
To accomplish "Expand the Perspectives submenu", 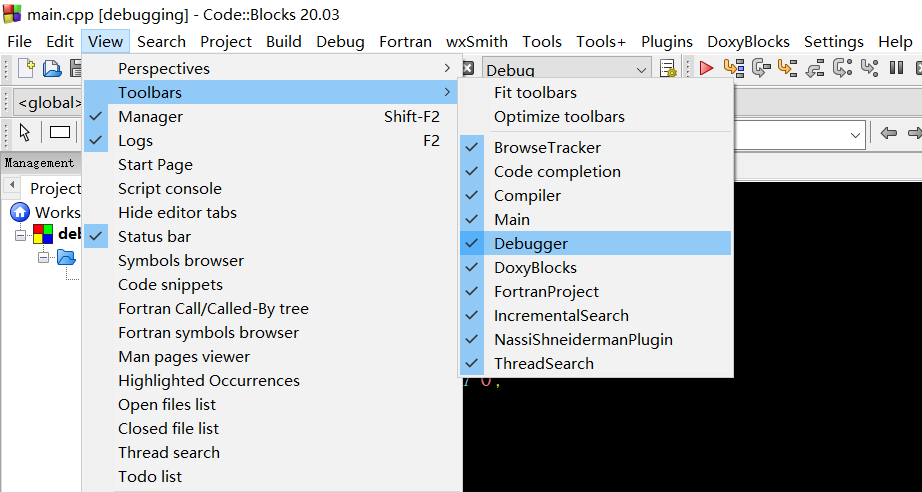I will pos(271,68).
